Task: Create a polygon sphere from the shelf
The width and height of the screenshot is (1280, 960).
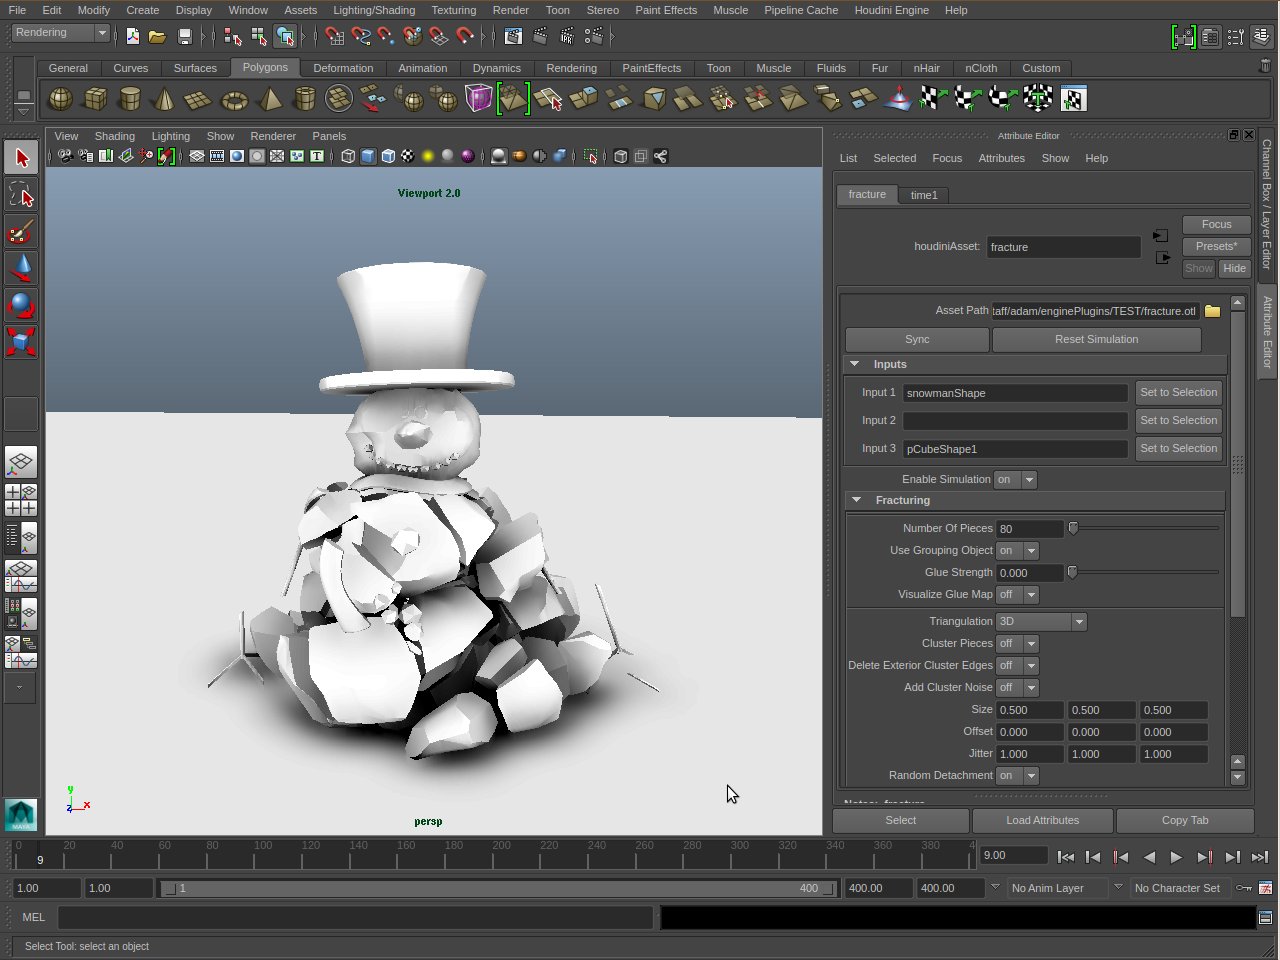Action: click(x=61, y=99)
